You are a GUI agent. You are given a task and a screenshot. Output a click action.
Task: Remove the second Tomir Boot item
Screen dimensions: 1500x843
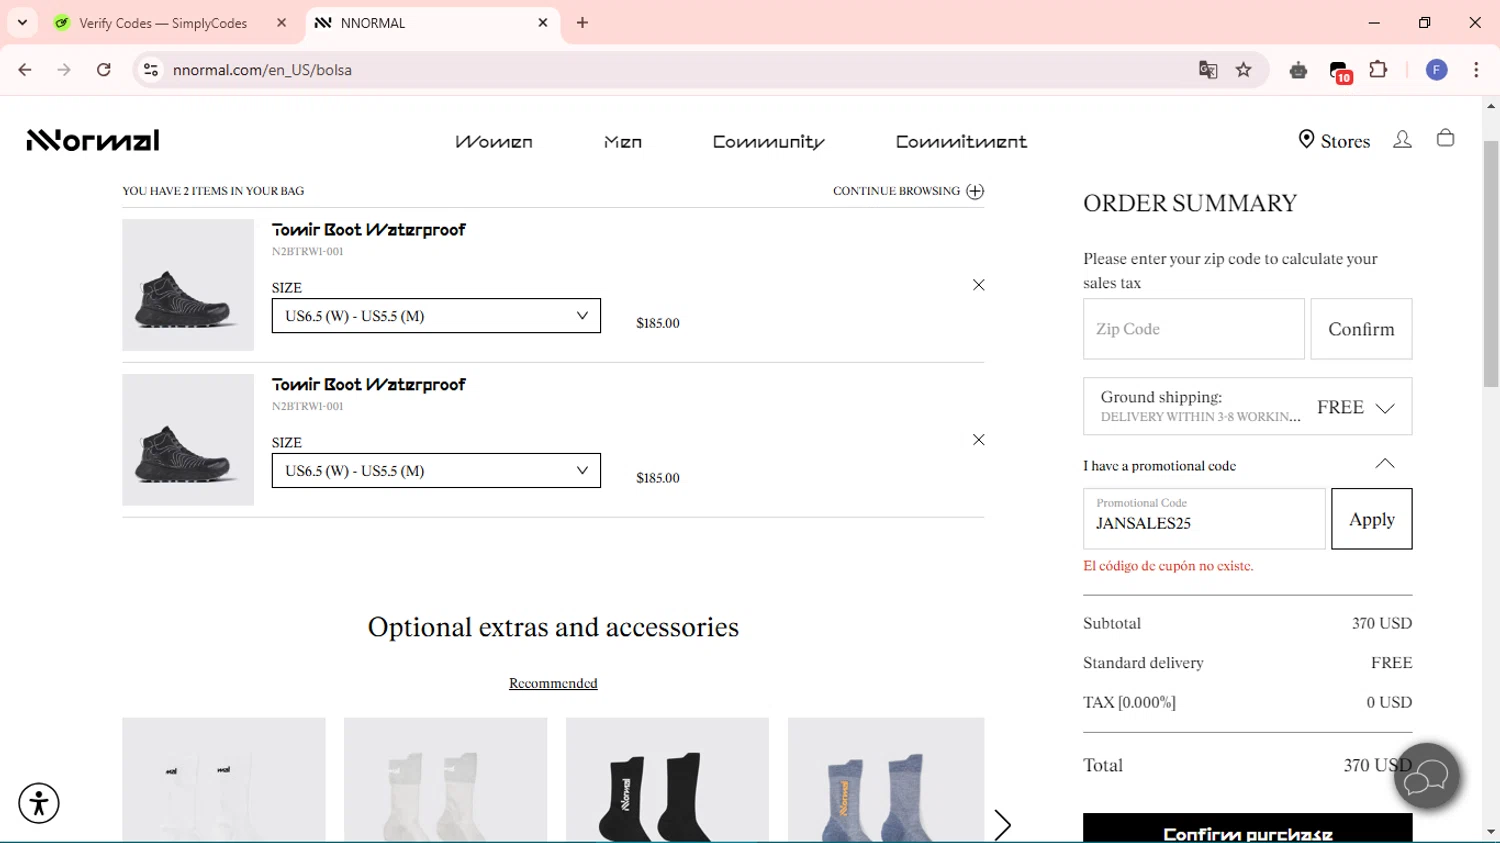(979, 440)
